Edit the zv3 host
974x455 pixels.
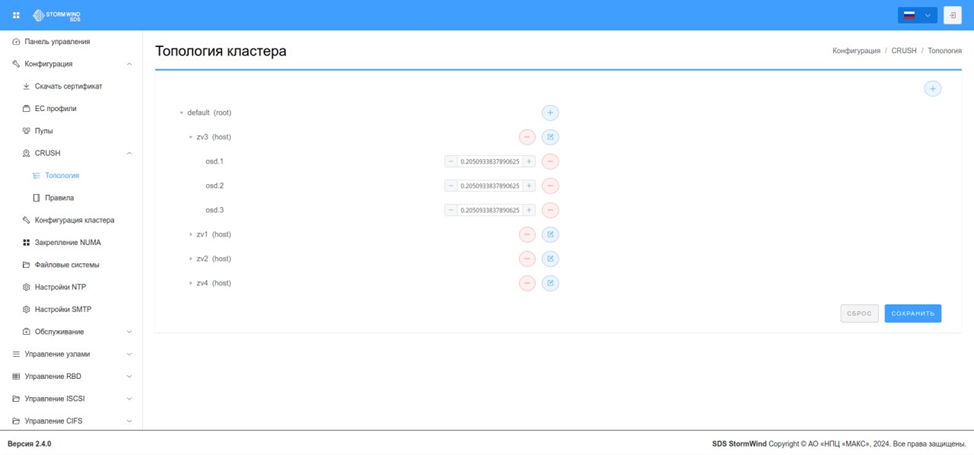point(550,137)
